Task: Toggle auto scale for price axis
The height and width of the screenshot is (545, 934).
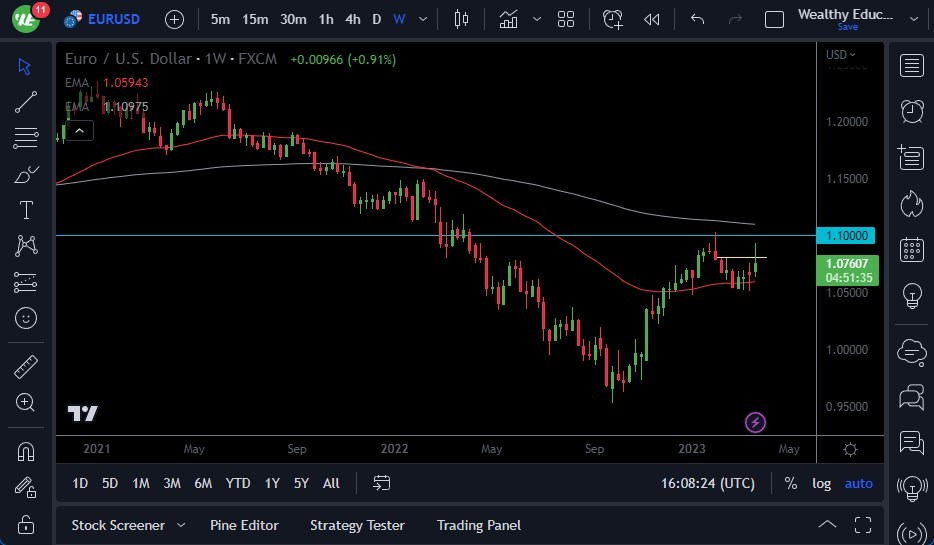Action: click(x=858, y=483)
